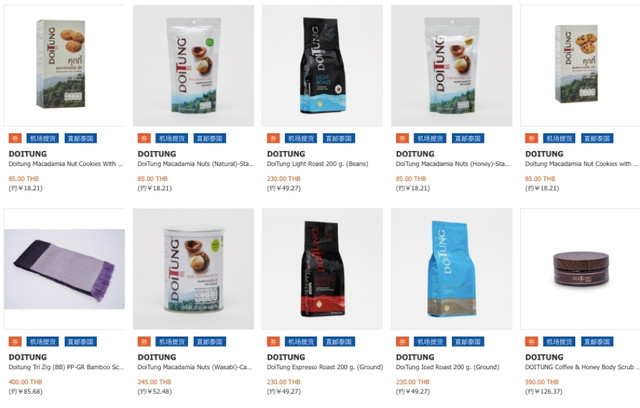Open the Macadamia Nuts (Wasabi) can image
This screenshot has height=408, width=640.
(x=193, y=269)
